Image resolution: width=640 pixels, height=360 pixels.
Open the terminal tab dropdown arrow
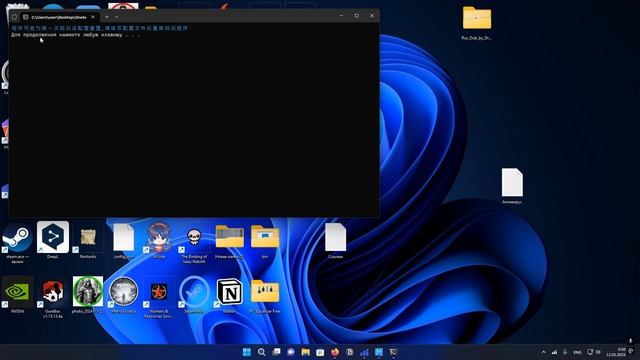tap(117, 17)
